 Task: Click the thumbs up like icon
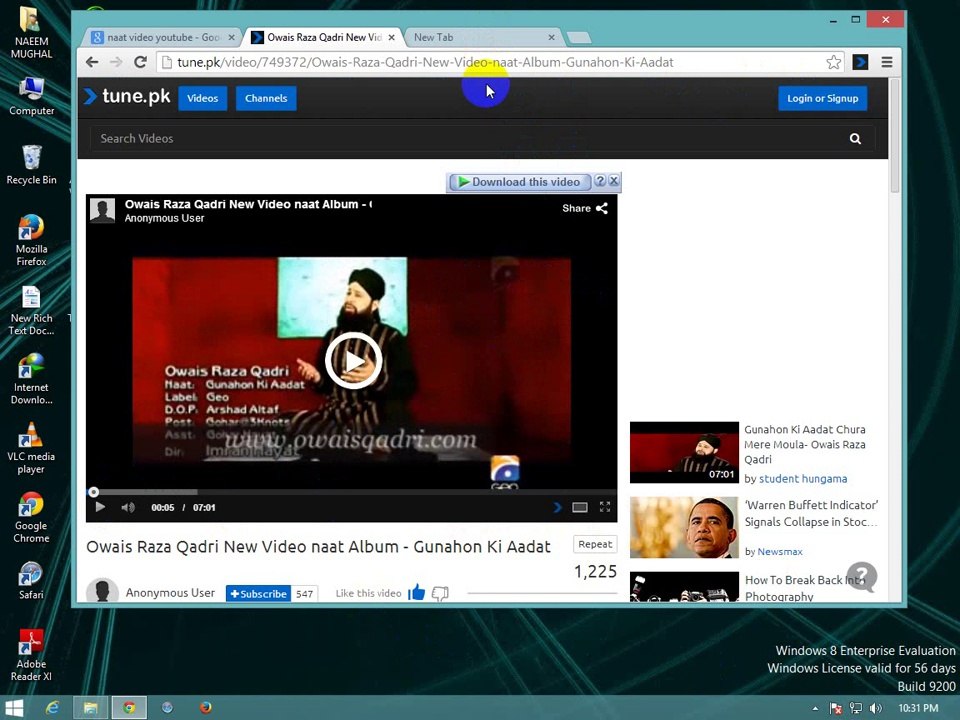point(417,592)
